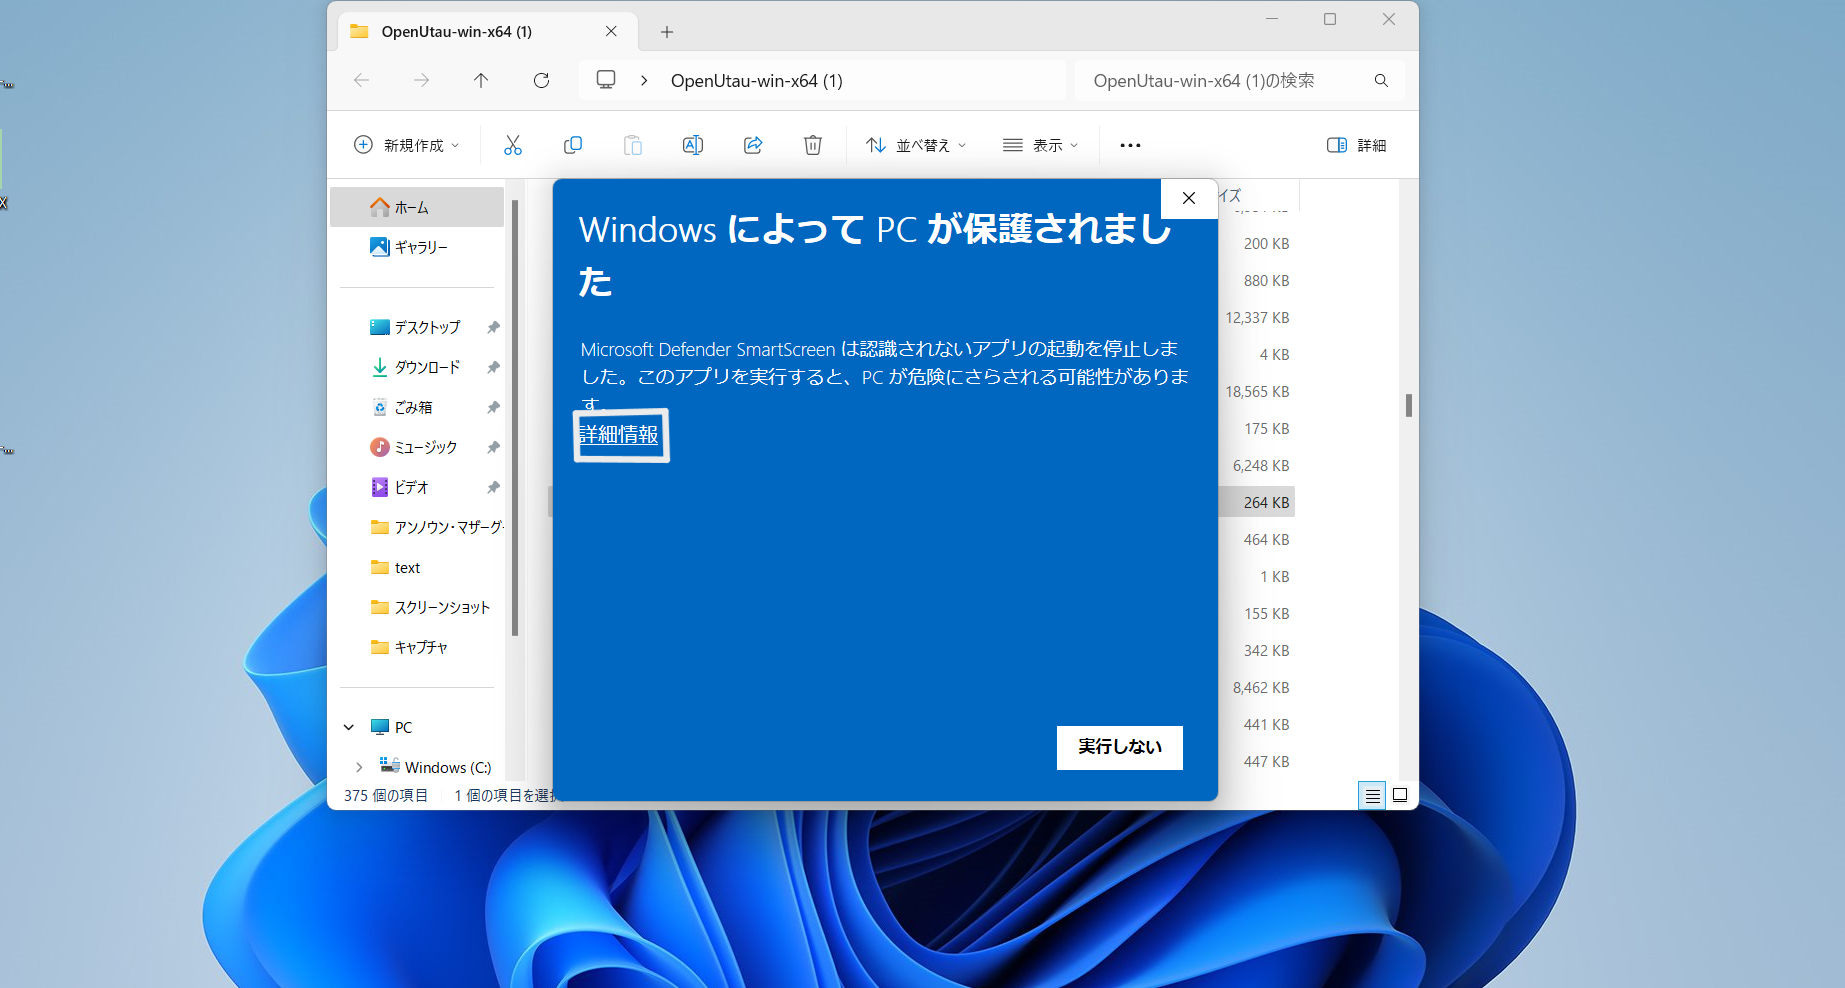The height and width of the screenshot is (988, 1845).
Task: Click the sidebar scrollbar
Action: point(515,418)
